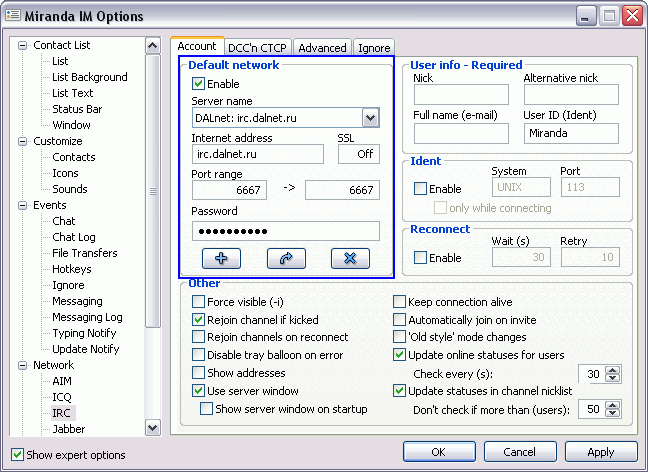Select Chat Log under Events
Viewport: 648px width, 472px height.
coord(74,237)
